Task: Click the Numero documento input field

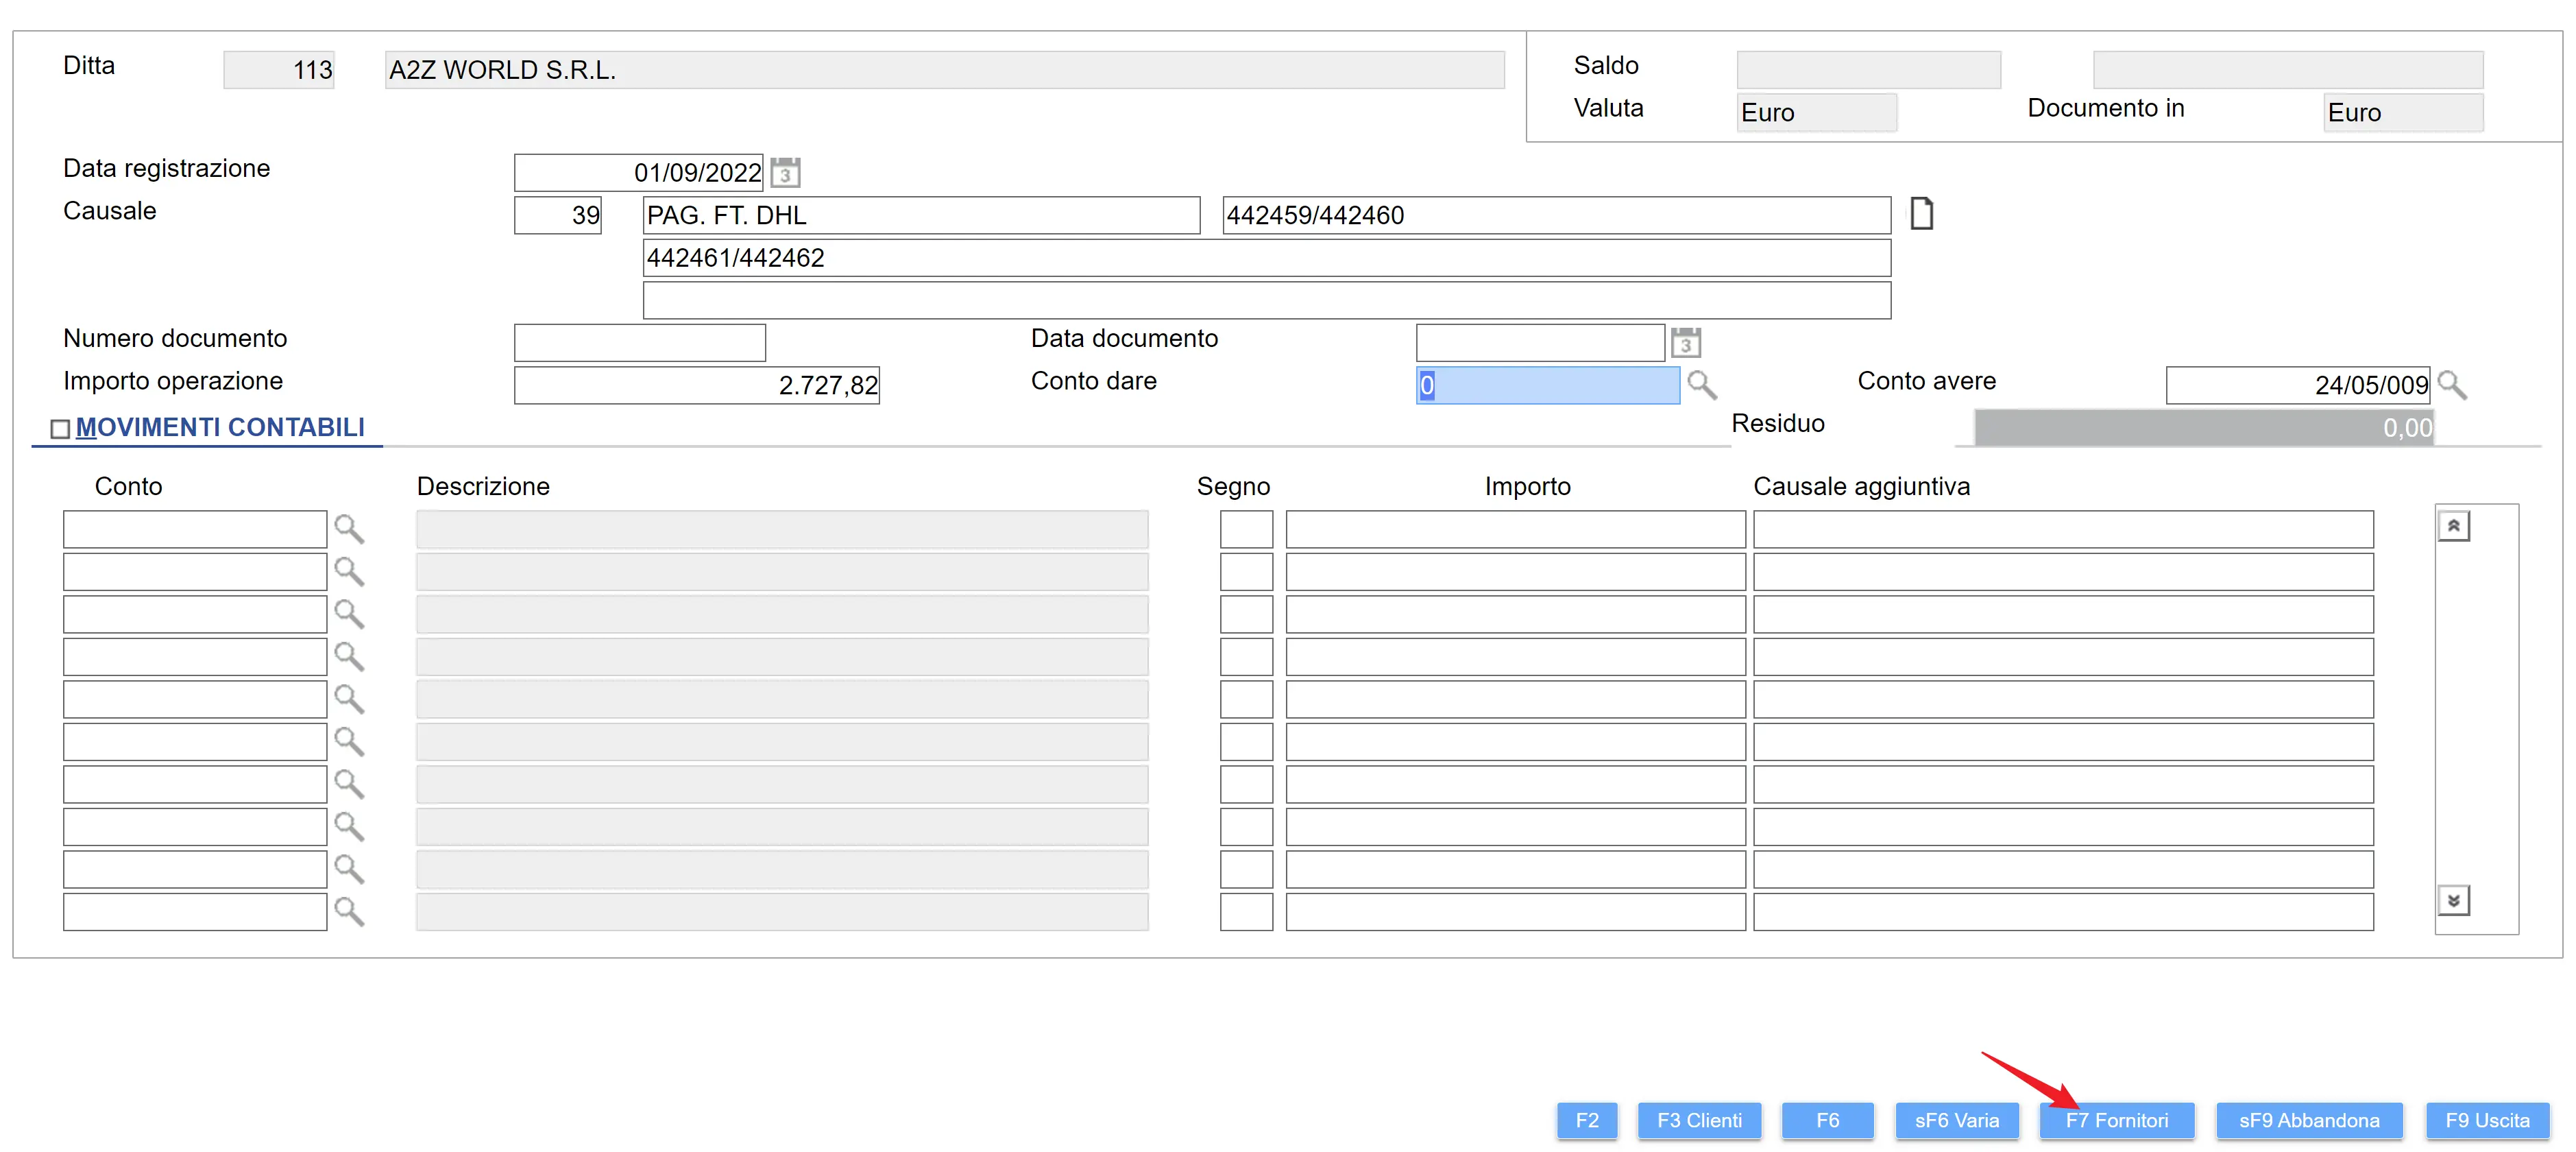Action: click(639, 342)
